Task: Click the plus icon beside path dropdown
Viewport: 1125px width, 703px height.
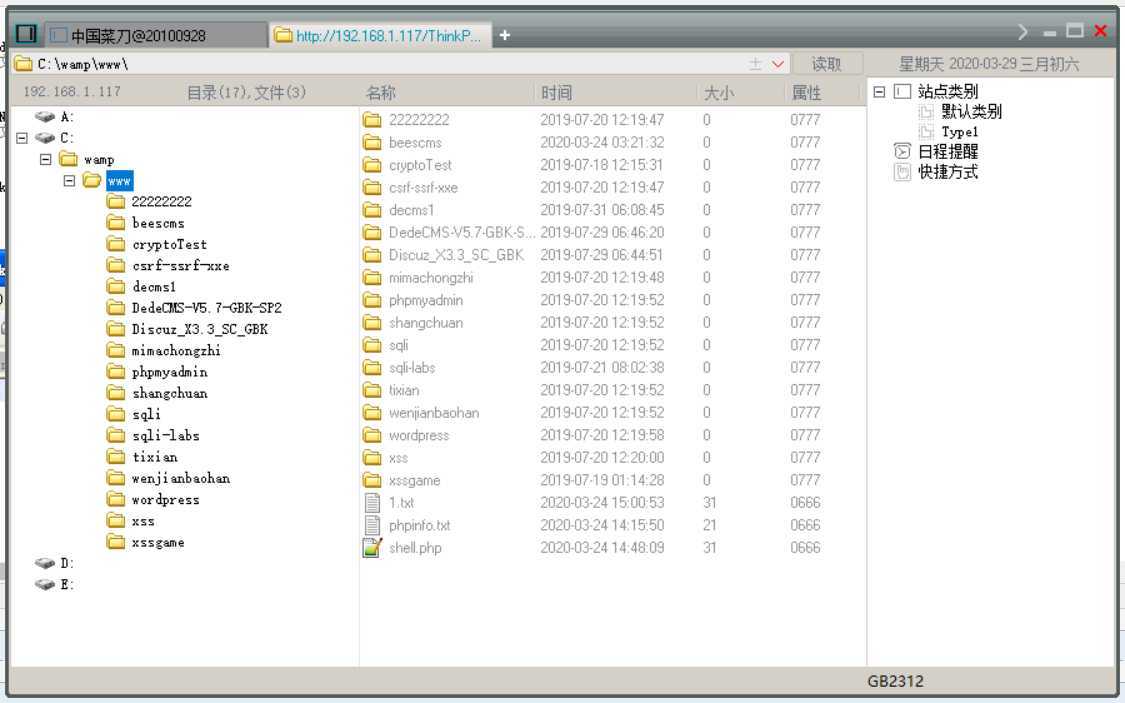Action: pyautogui.click(x=756, y=65)
